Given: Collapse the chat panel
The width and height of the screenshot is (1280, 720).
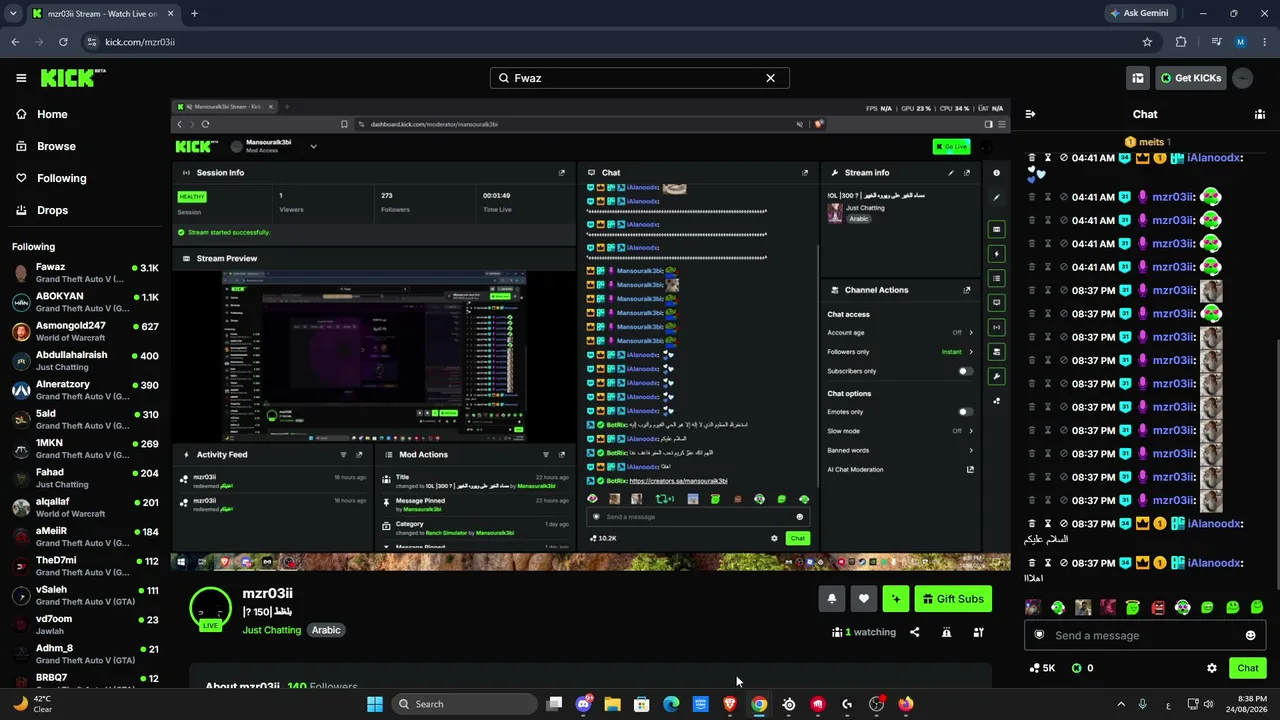Looking at the screenshot, I should (1030, 114).
